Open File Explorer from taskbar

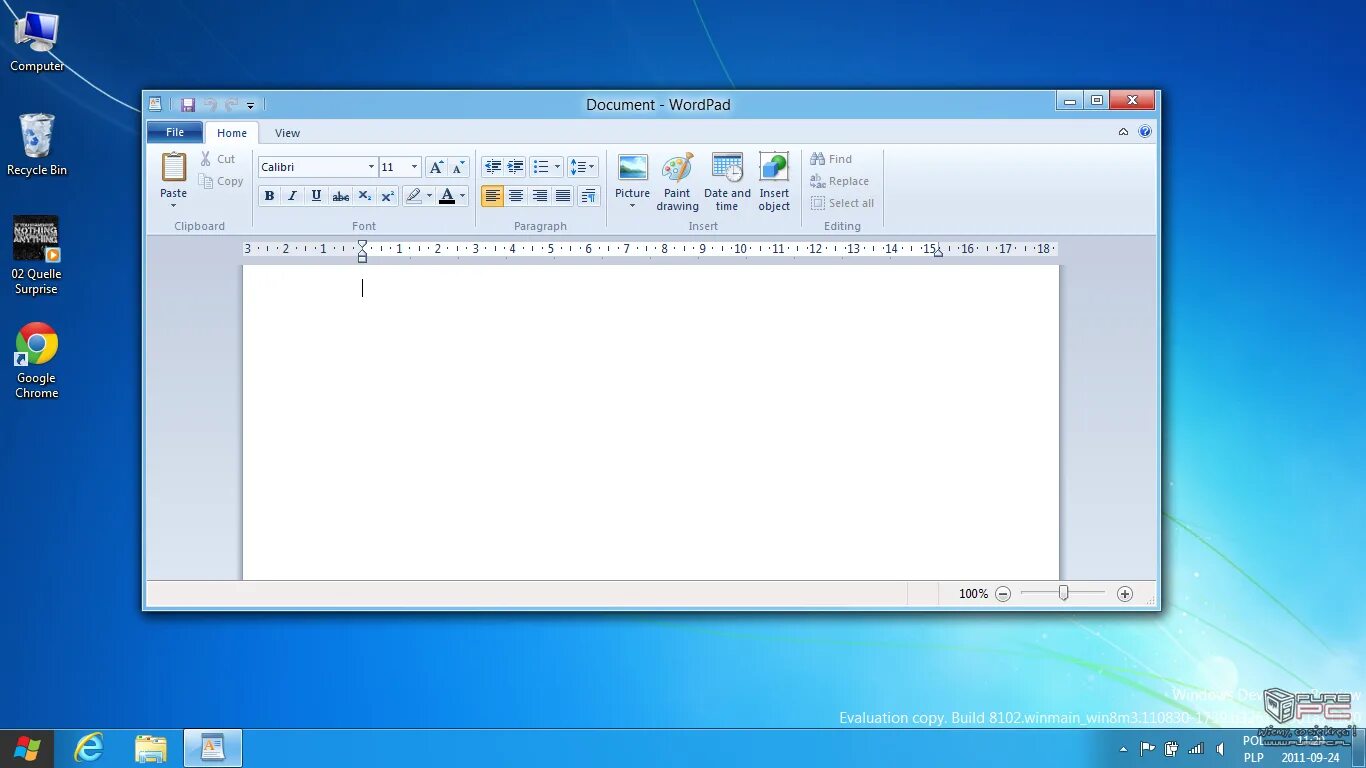tap(151, 748)
